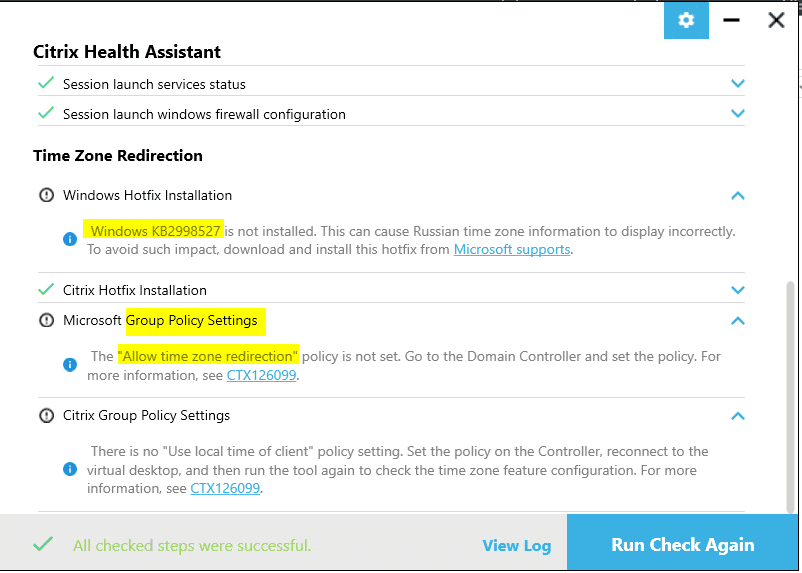The width and height of the screenshot is (802, 573).
Task: Collapse Microsoft Group Policy Settings section
Action: (x=738, y=321)
